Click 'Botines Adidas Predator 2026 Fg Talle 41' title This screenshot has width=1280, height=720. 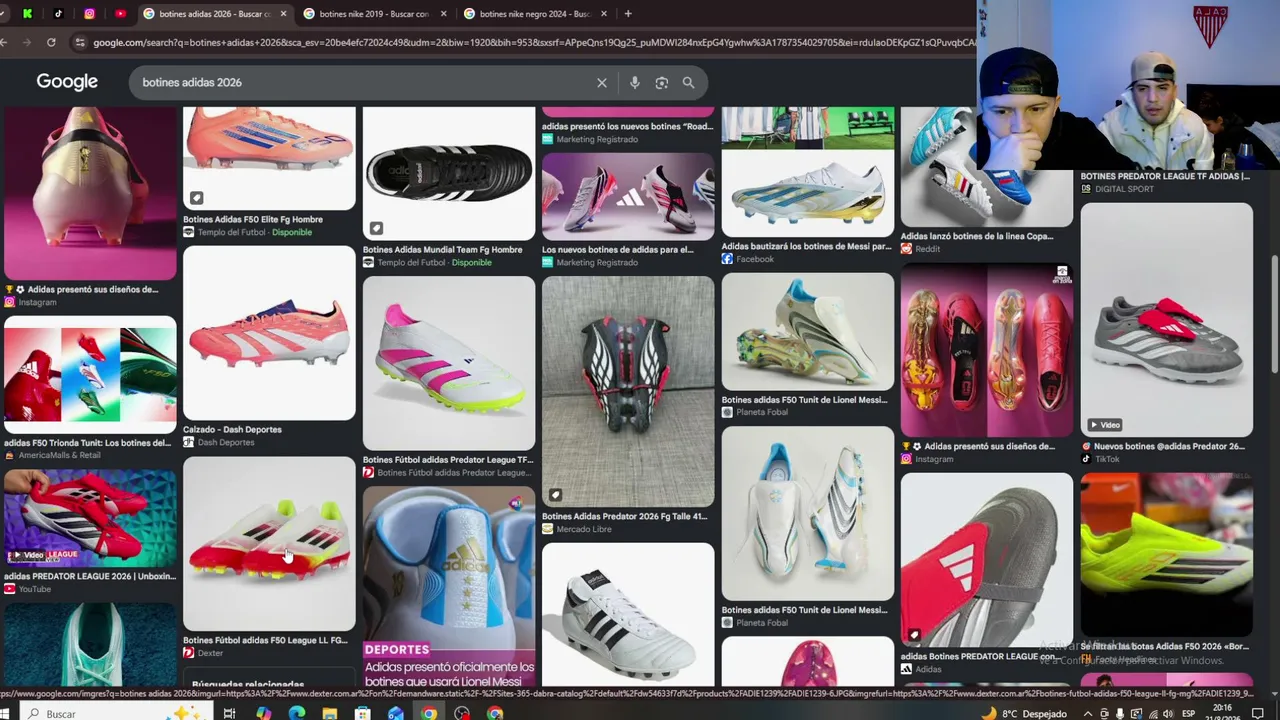[624, 517]
